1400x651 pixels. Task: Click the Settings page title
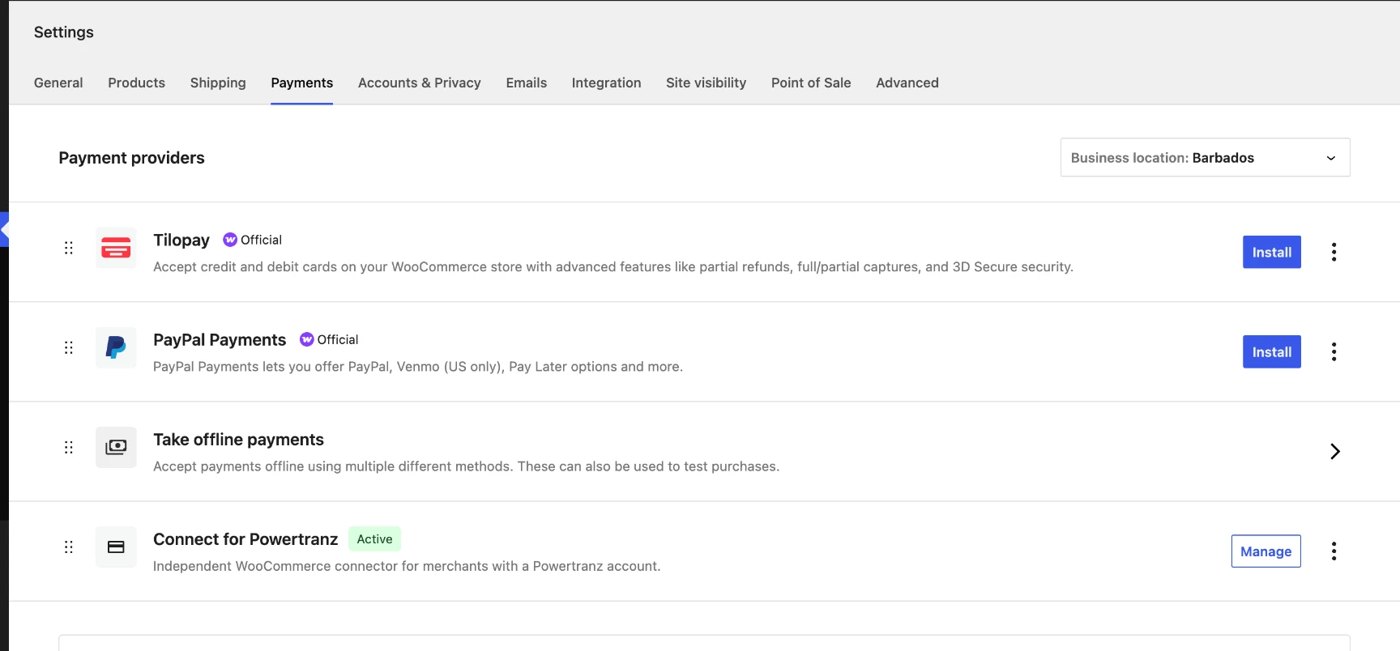point(64,32)
